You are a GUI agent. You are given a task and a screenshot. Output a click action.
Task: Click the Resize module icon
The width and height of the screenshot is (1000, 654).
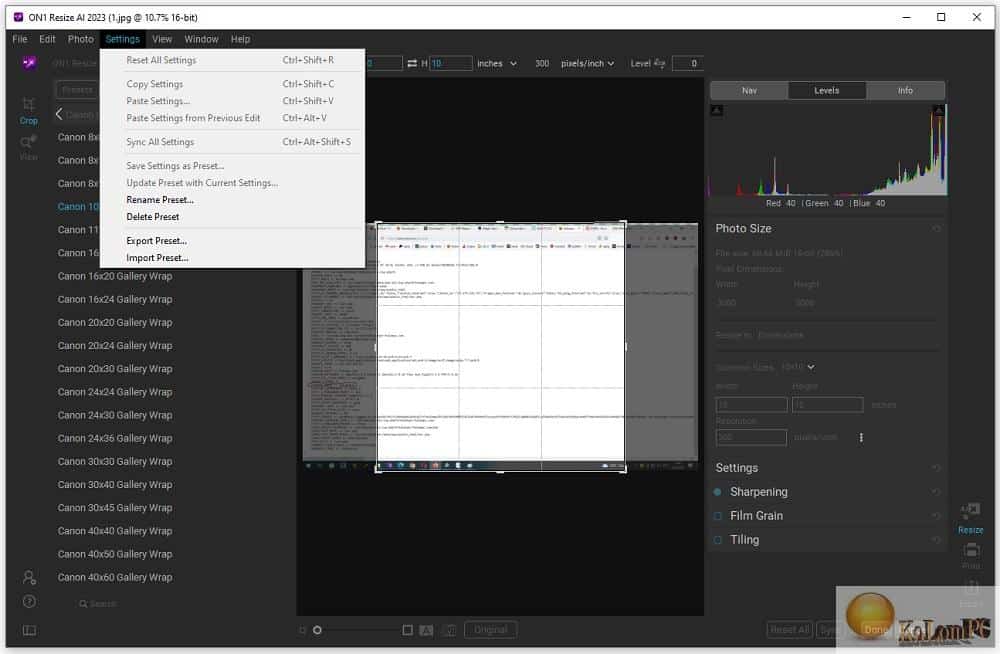(x=970, y=517)
